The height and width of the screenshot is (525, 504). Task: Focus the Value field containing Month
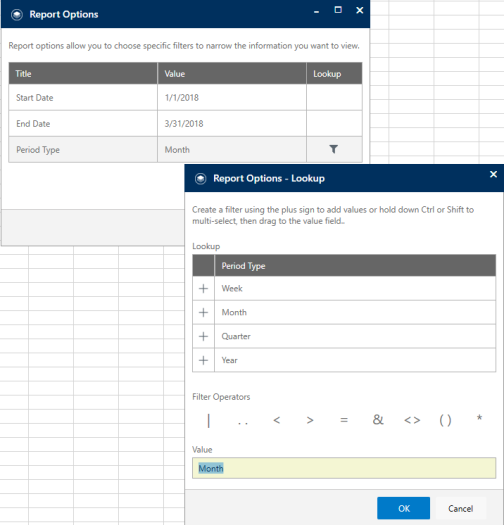344,468
